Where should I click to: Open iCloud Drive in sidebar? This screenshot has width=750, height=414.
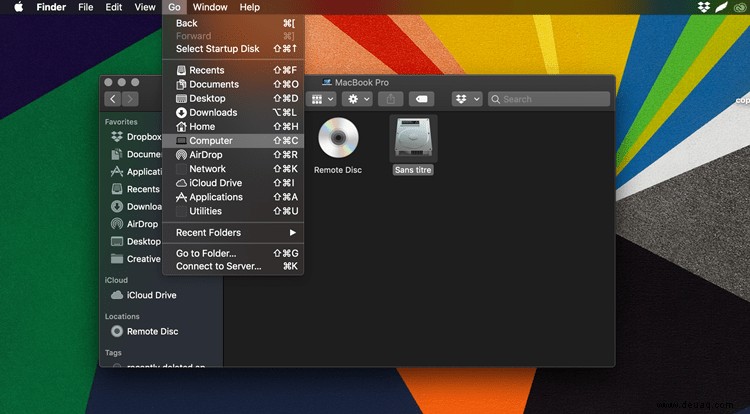pos(144,295)
